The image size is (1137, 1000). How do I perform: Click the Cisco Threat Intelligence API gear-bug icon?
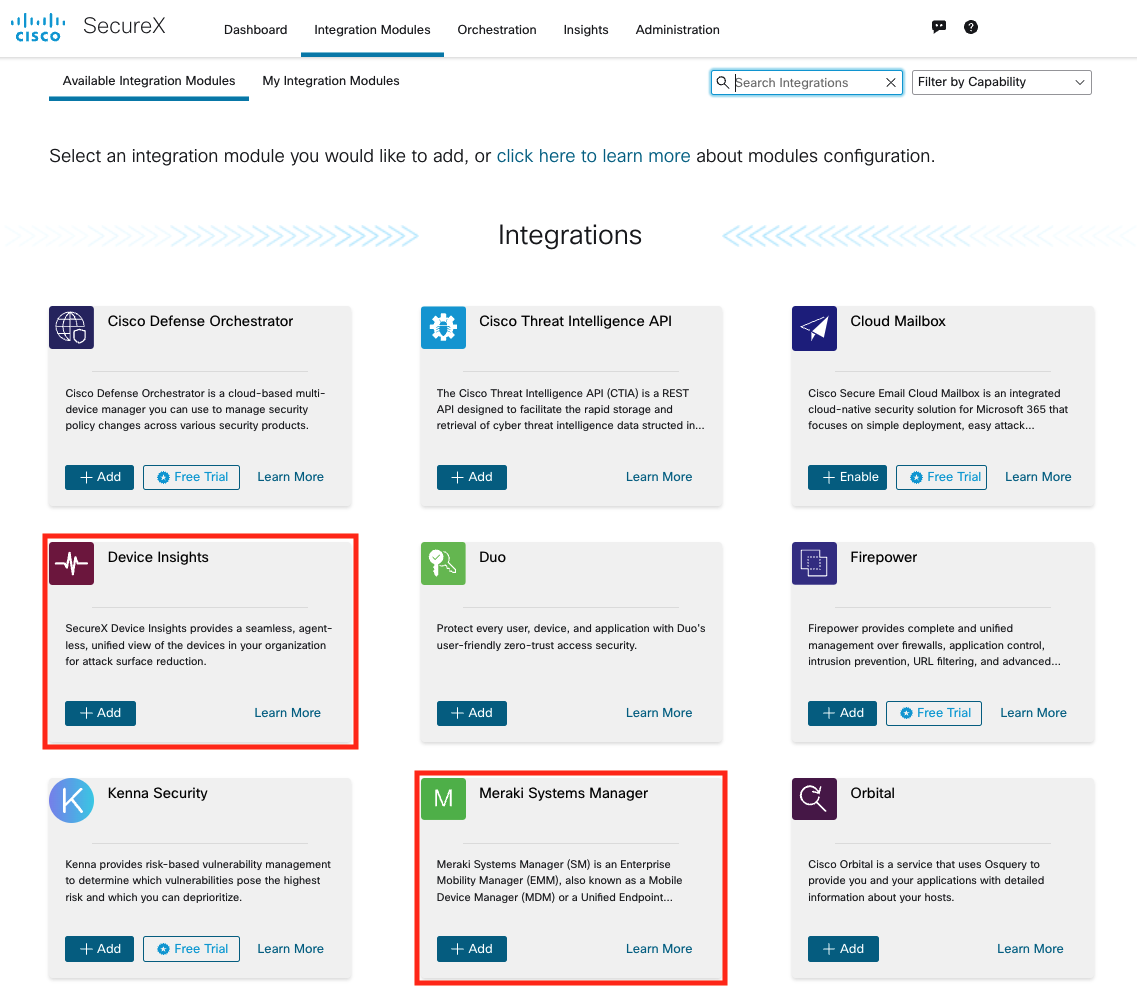[443, 327]
